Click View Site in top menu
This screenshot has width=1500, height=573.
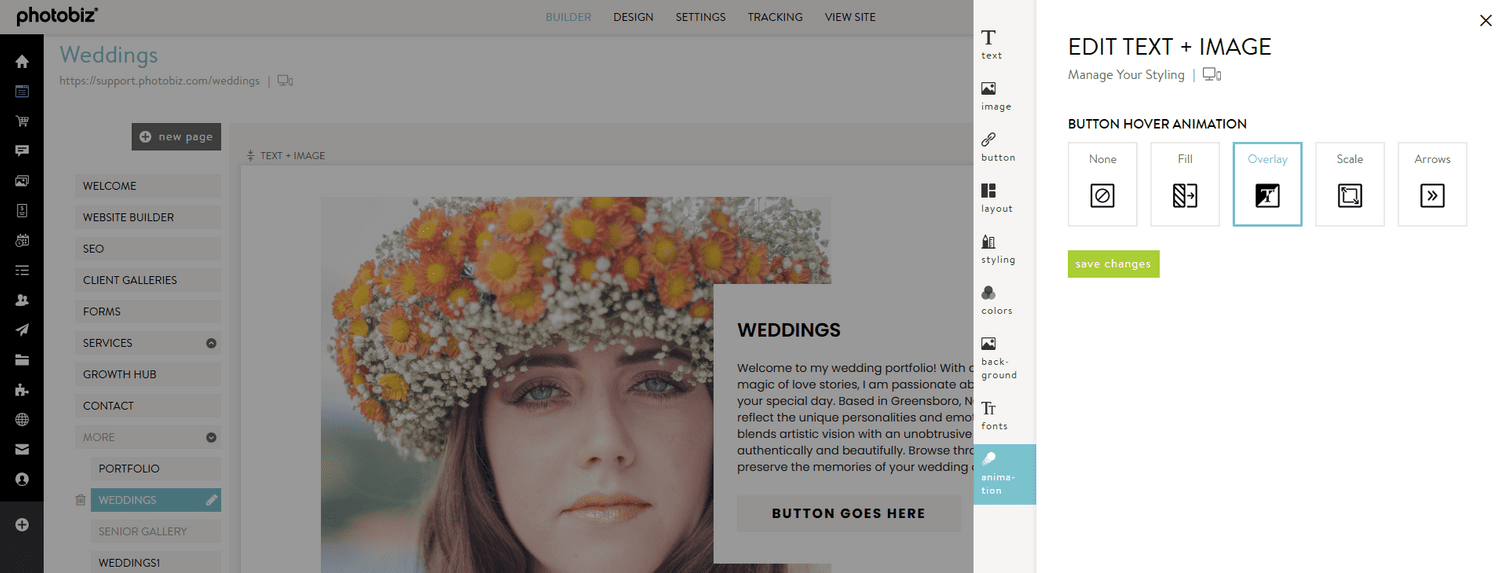click(850, 17)
